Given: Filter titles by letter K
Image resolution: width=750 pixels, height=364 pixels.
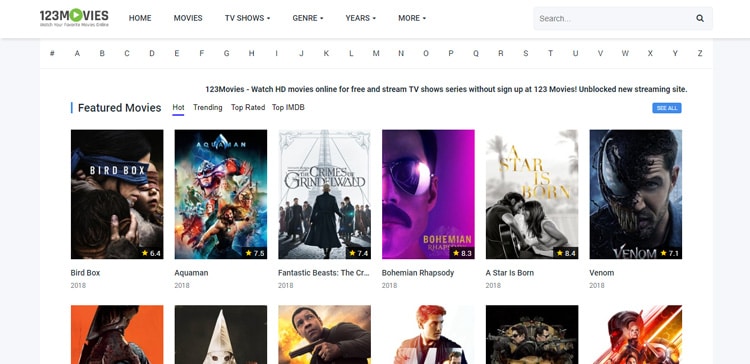Looking at the screenshot, I should (x=326, y=53).
